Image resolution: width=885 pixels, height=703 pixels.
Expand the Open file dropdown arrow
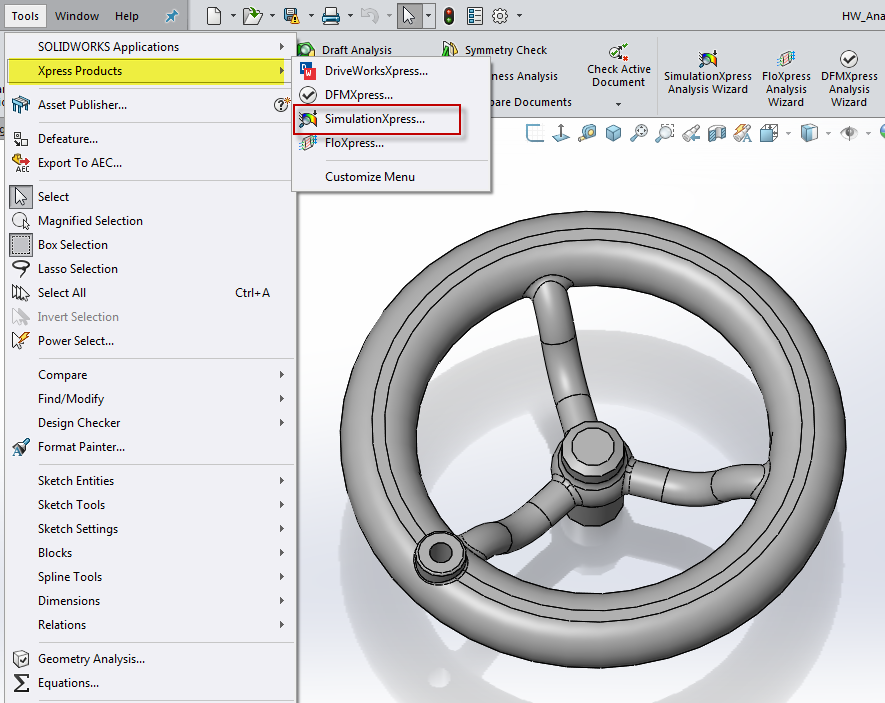coord(273,16)
